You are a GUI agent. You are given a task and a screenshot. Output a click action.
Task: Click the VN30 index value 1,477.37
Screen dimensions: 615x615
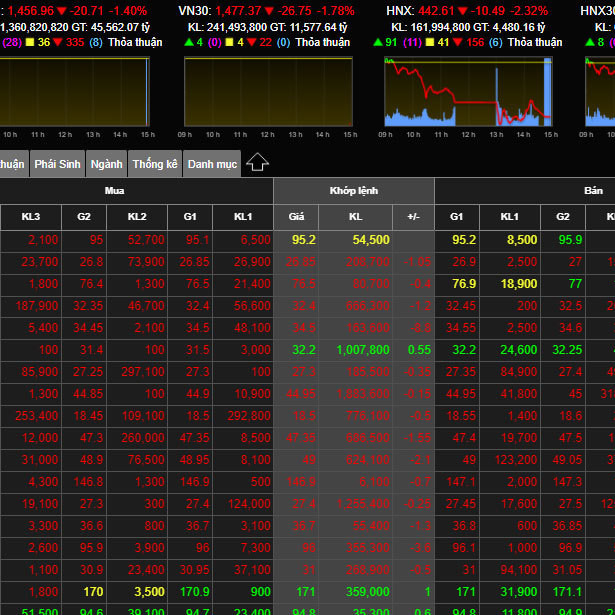pos(242,10)
